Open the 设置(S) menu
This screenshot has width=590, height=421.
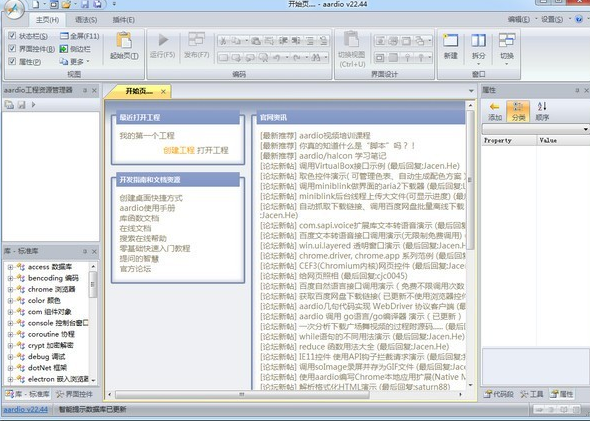click(x=552, y=20)
